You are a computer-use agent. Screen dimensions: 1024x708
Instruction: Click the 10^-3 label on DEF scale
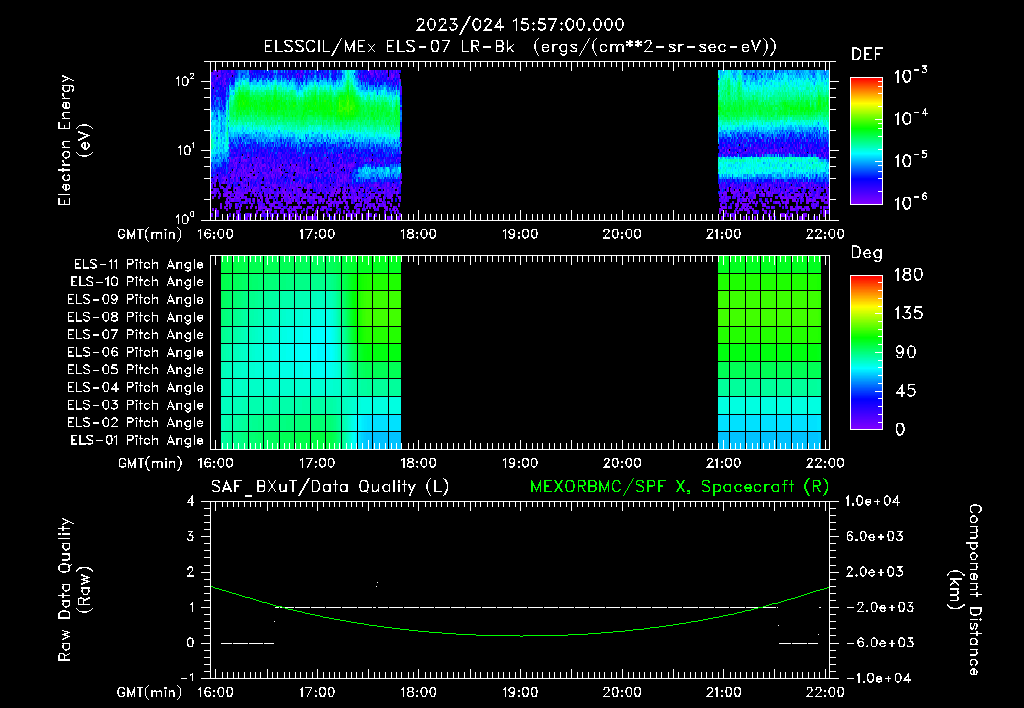pos(910,76)
